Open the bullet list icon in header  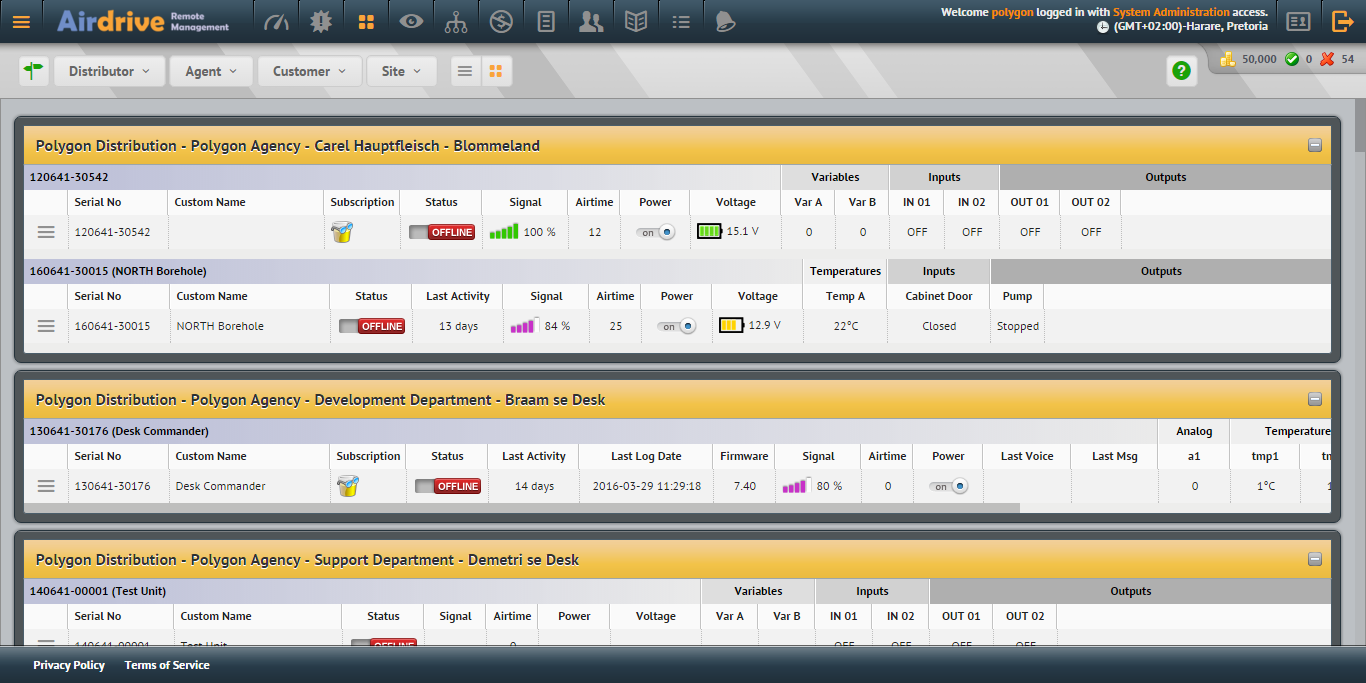point(681,21)
